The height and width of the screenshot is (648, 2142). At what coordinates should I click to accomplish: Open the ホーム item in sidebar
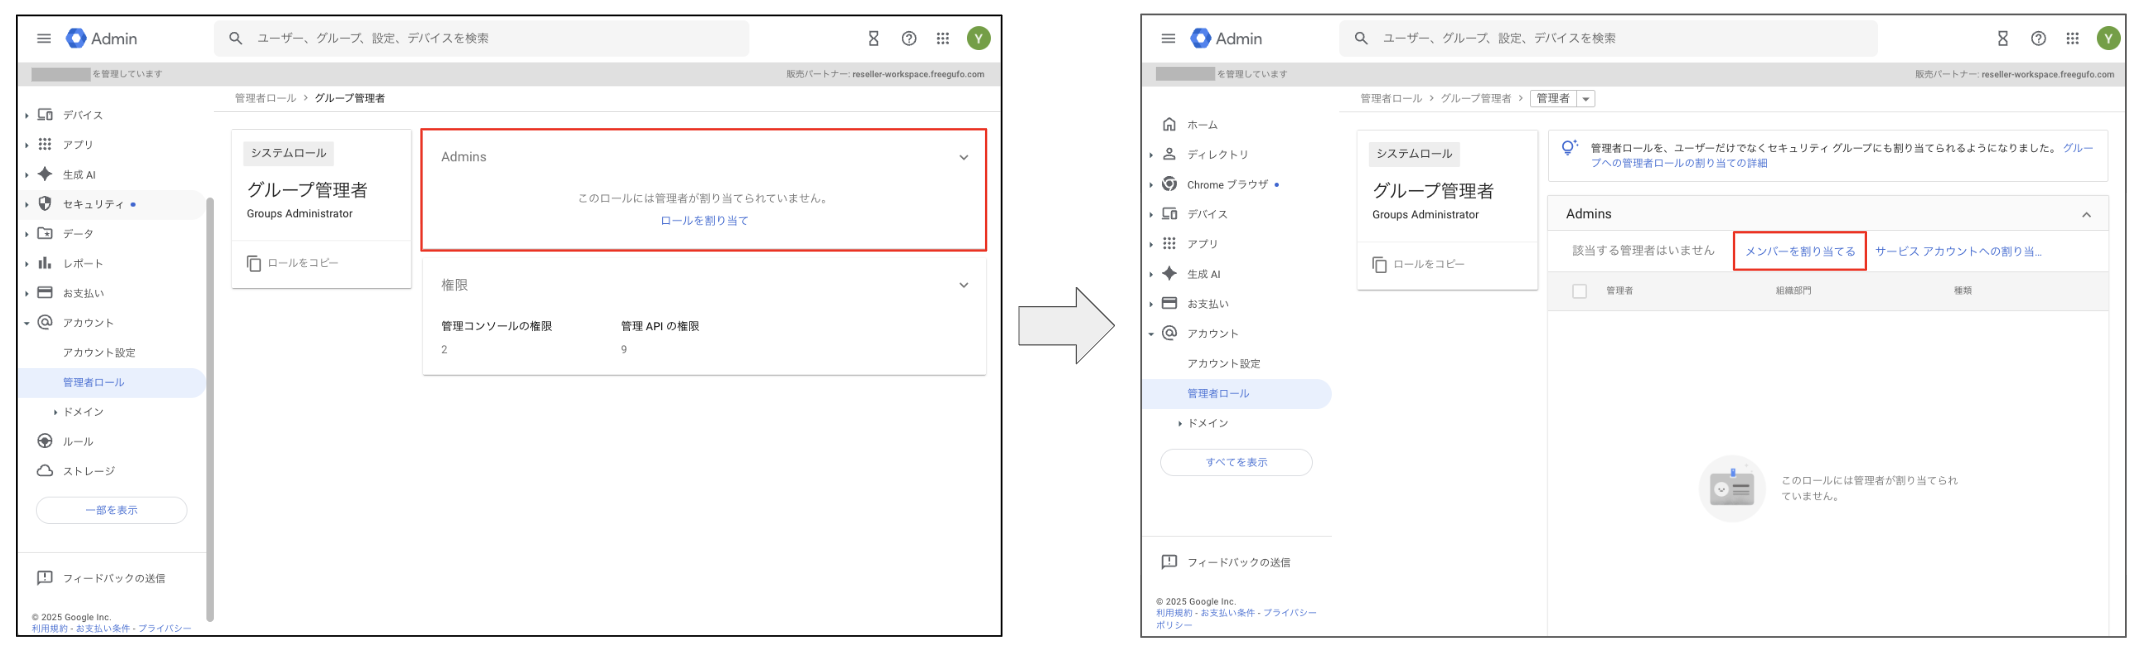pyautogui.click(x=1201, y=125)
